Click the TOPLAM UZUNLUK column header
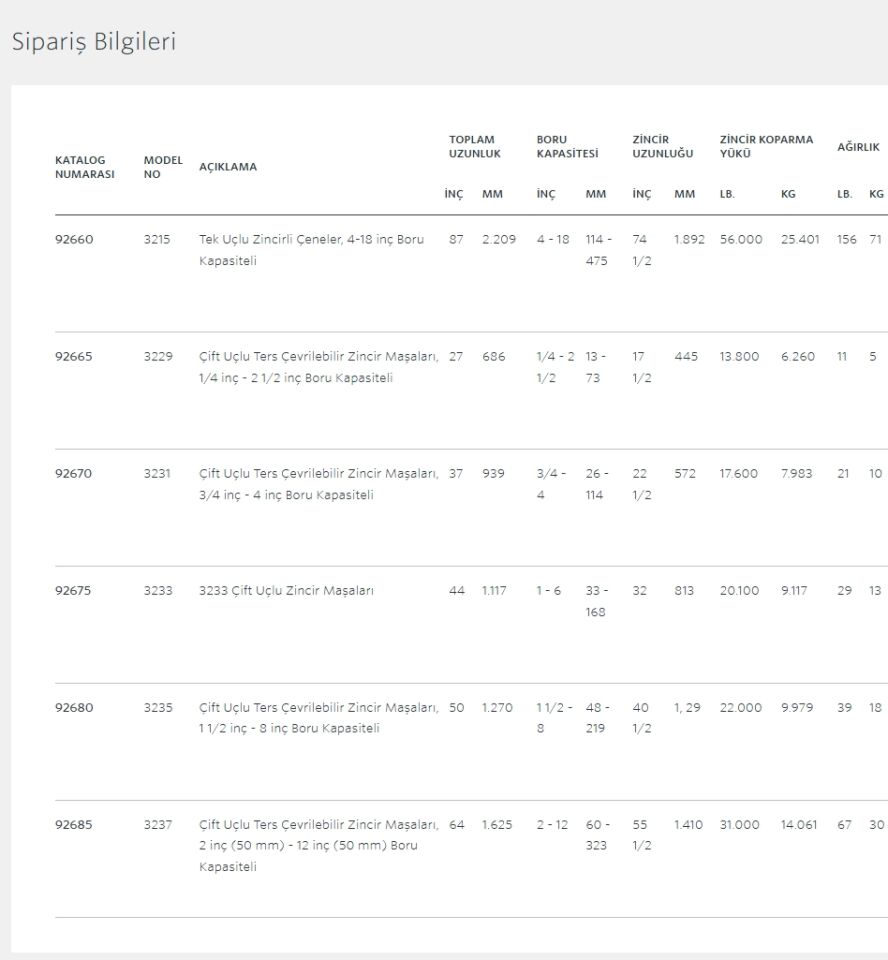The width and height of the screenshot is (888, 960). point(474,147)
